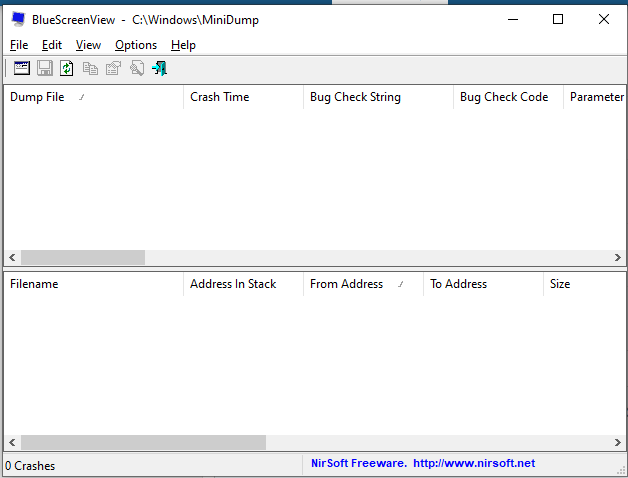Image resolution: width=628 pixels, height=478 pixels.
Task: Open the Properties toolbar icon
Action: pos(113,69)
